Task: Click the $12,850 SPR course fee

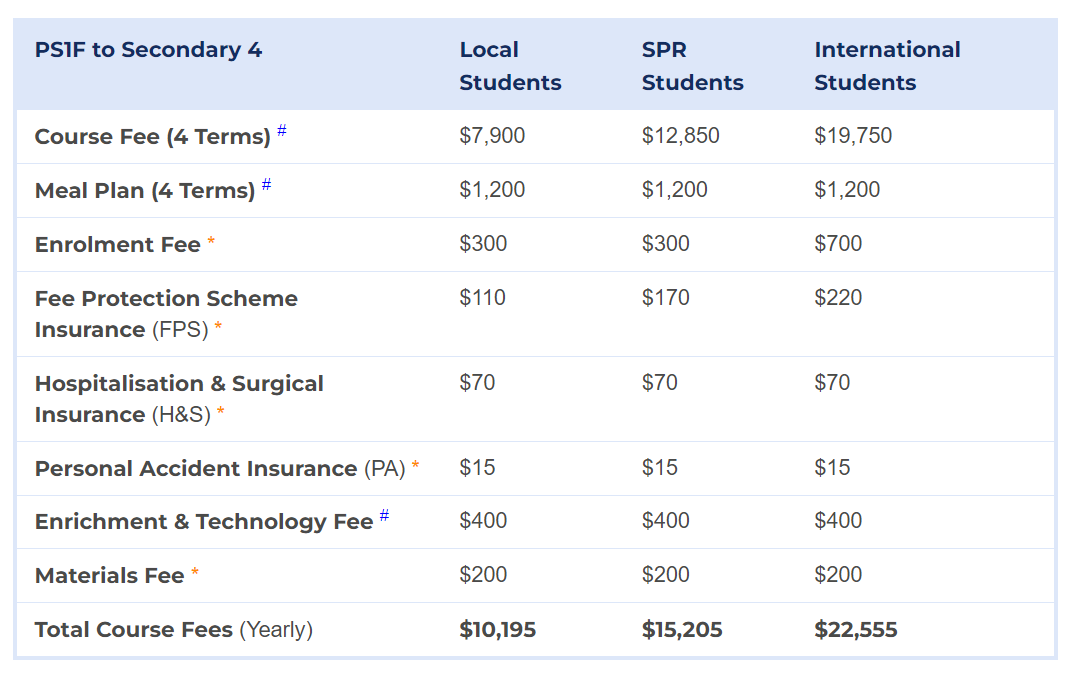Action: 680,135
